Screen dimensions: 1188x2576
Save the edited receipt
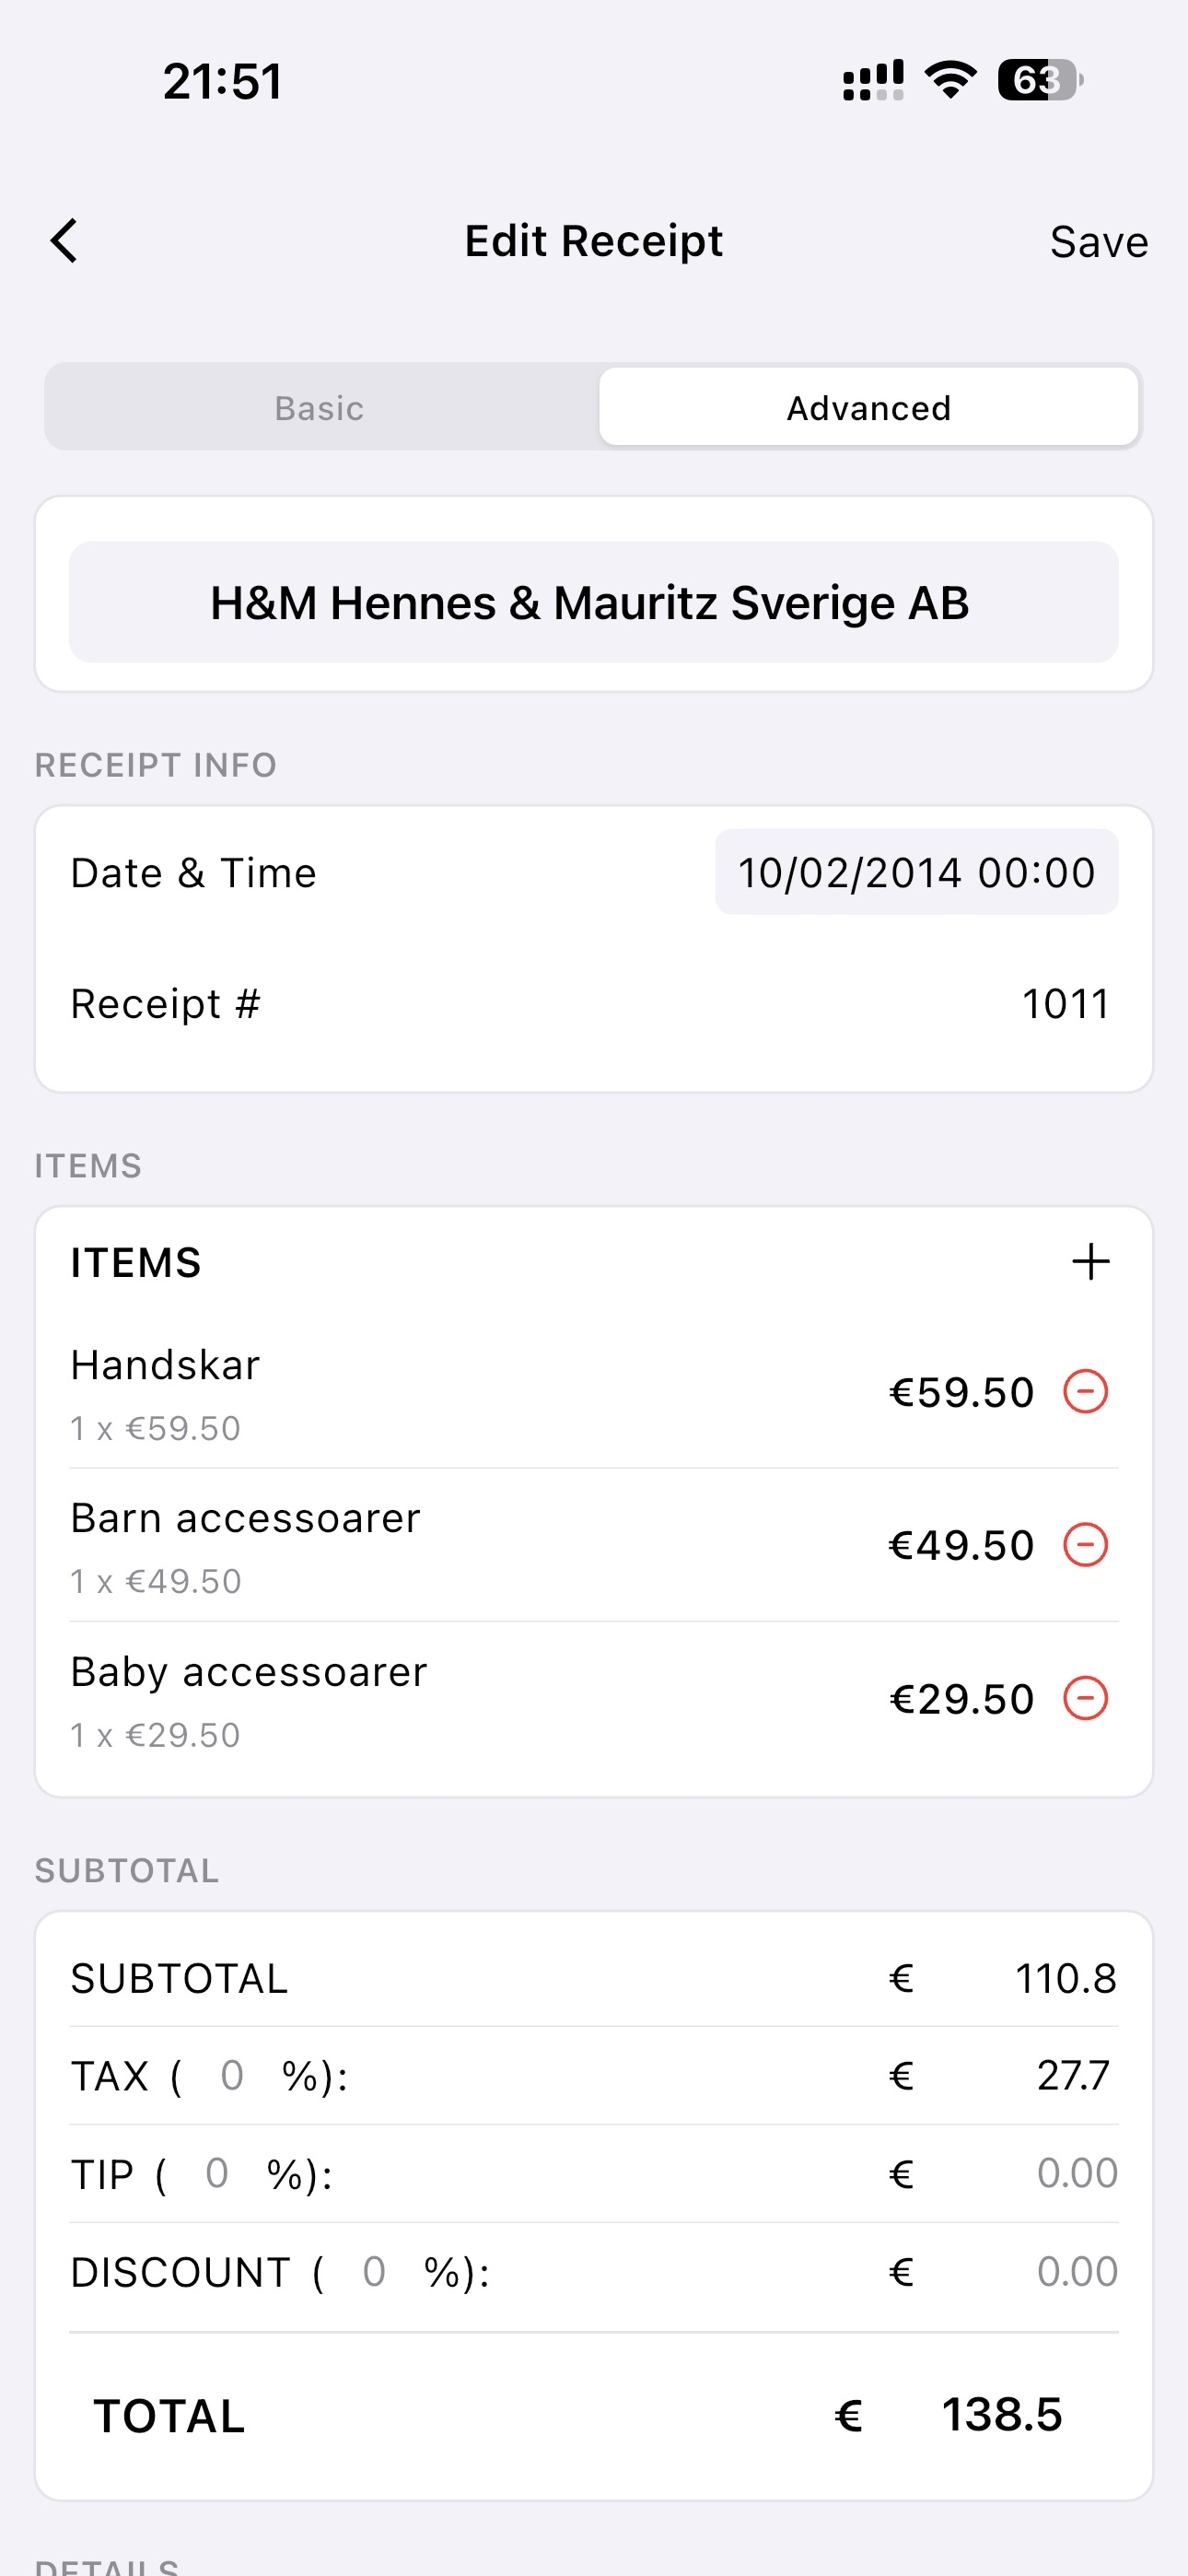point(1098,242)
